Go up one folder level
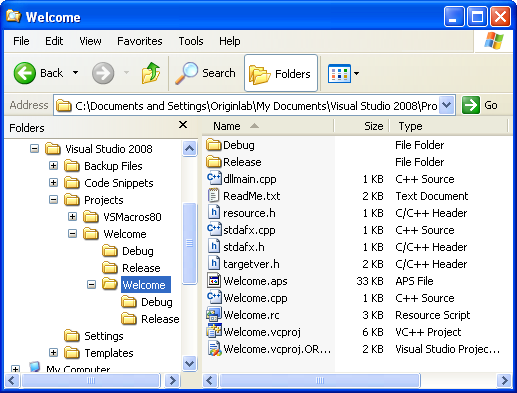The width and height of the screenshot is (517, 393). pyautogui.click(x=151, y=73)
